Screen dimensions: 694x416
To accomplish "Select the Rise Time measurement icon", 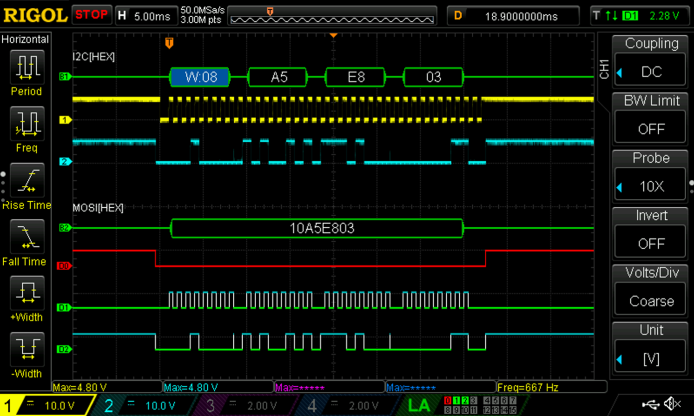I will click(x=27, y=180).
